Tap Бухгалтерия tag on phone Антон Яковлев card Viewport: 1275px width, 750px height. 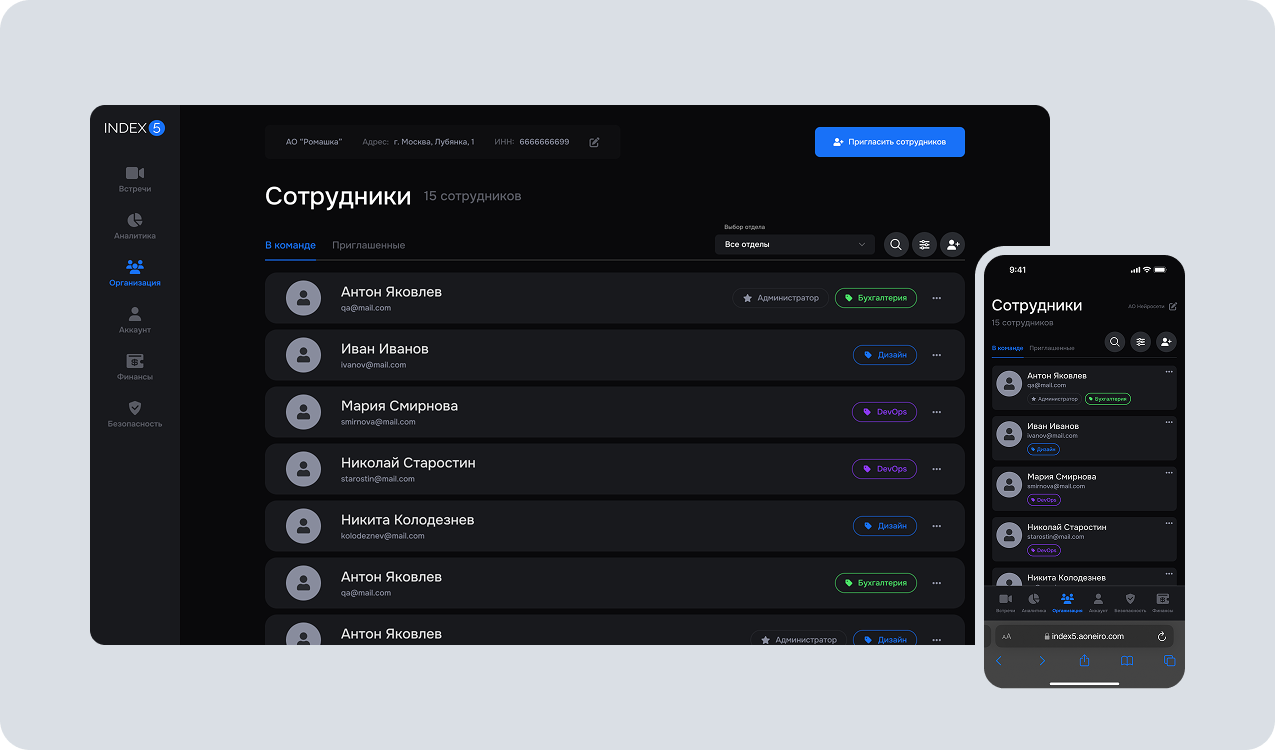click(1108, 399)
